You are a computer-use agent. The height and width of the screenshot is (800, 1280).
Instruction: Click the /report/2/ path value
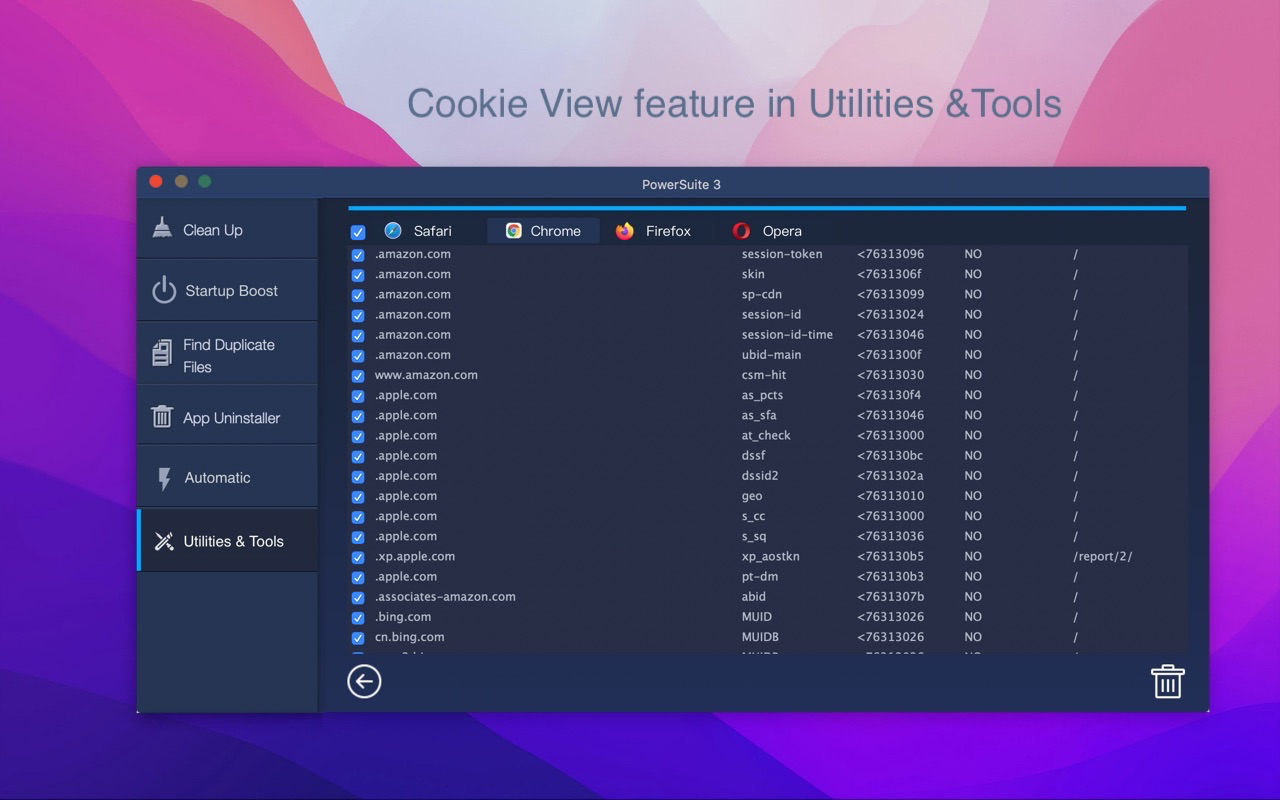click(1103, 557)
